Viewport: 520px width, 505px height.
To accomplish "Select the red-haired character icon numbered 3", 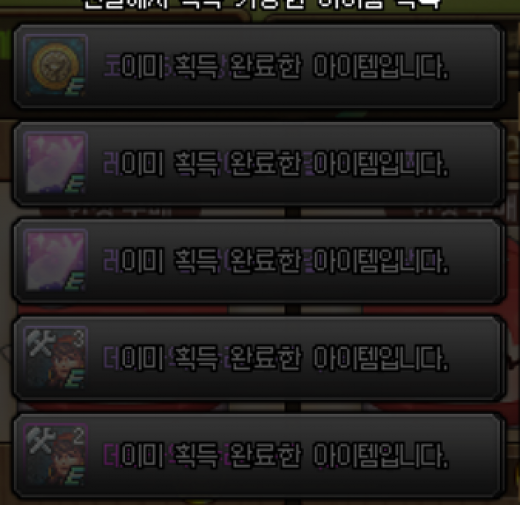I will pos(56,358).
